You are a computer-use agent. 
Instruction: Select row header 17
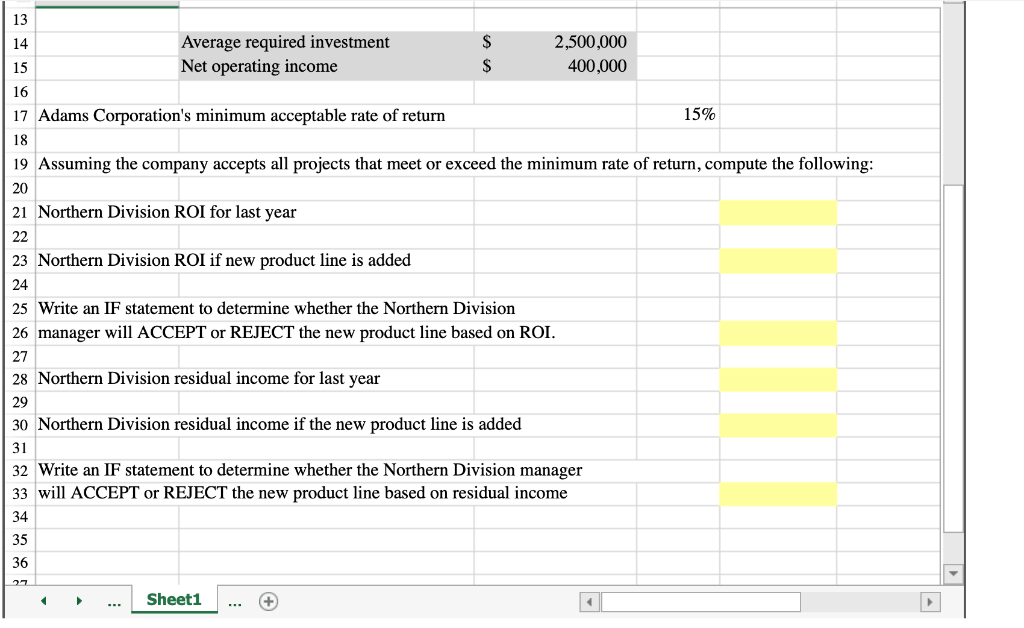point(20,115)
